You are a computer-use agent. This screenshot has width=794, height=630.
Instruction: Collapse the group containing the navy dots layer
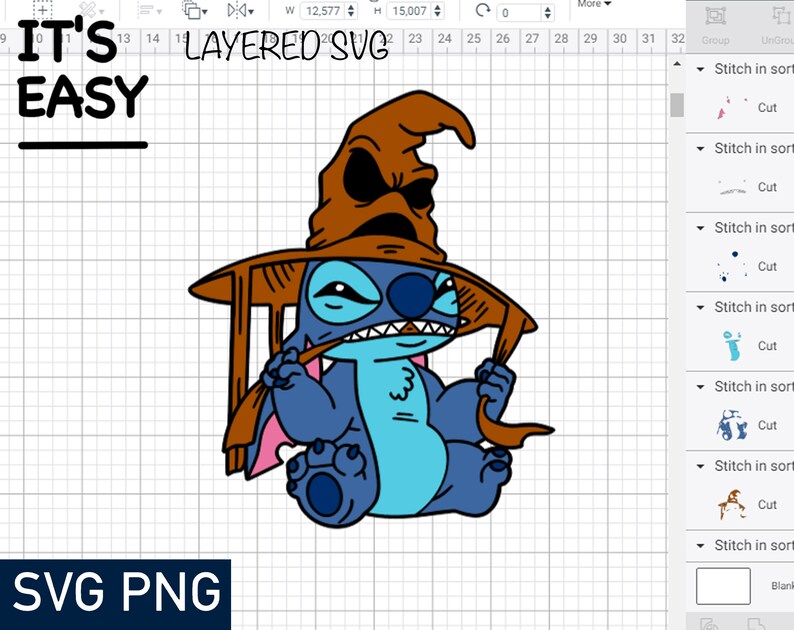[700, 228]
